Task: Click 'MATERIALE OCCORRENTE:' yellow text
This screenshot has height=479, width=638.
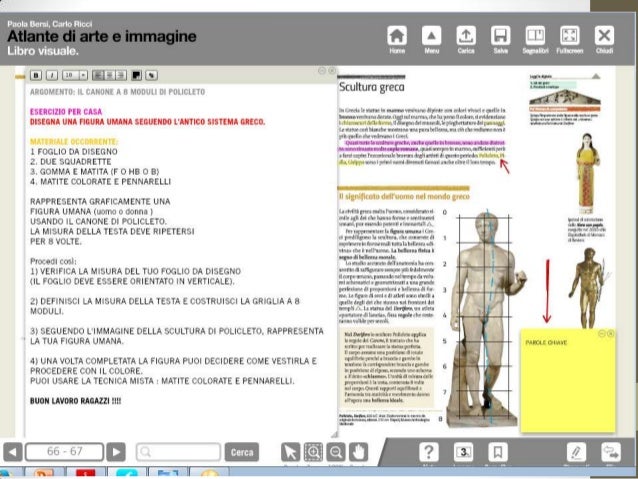Action: 74,142
